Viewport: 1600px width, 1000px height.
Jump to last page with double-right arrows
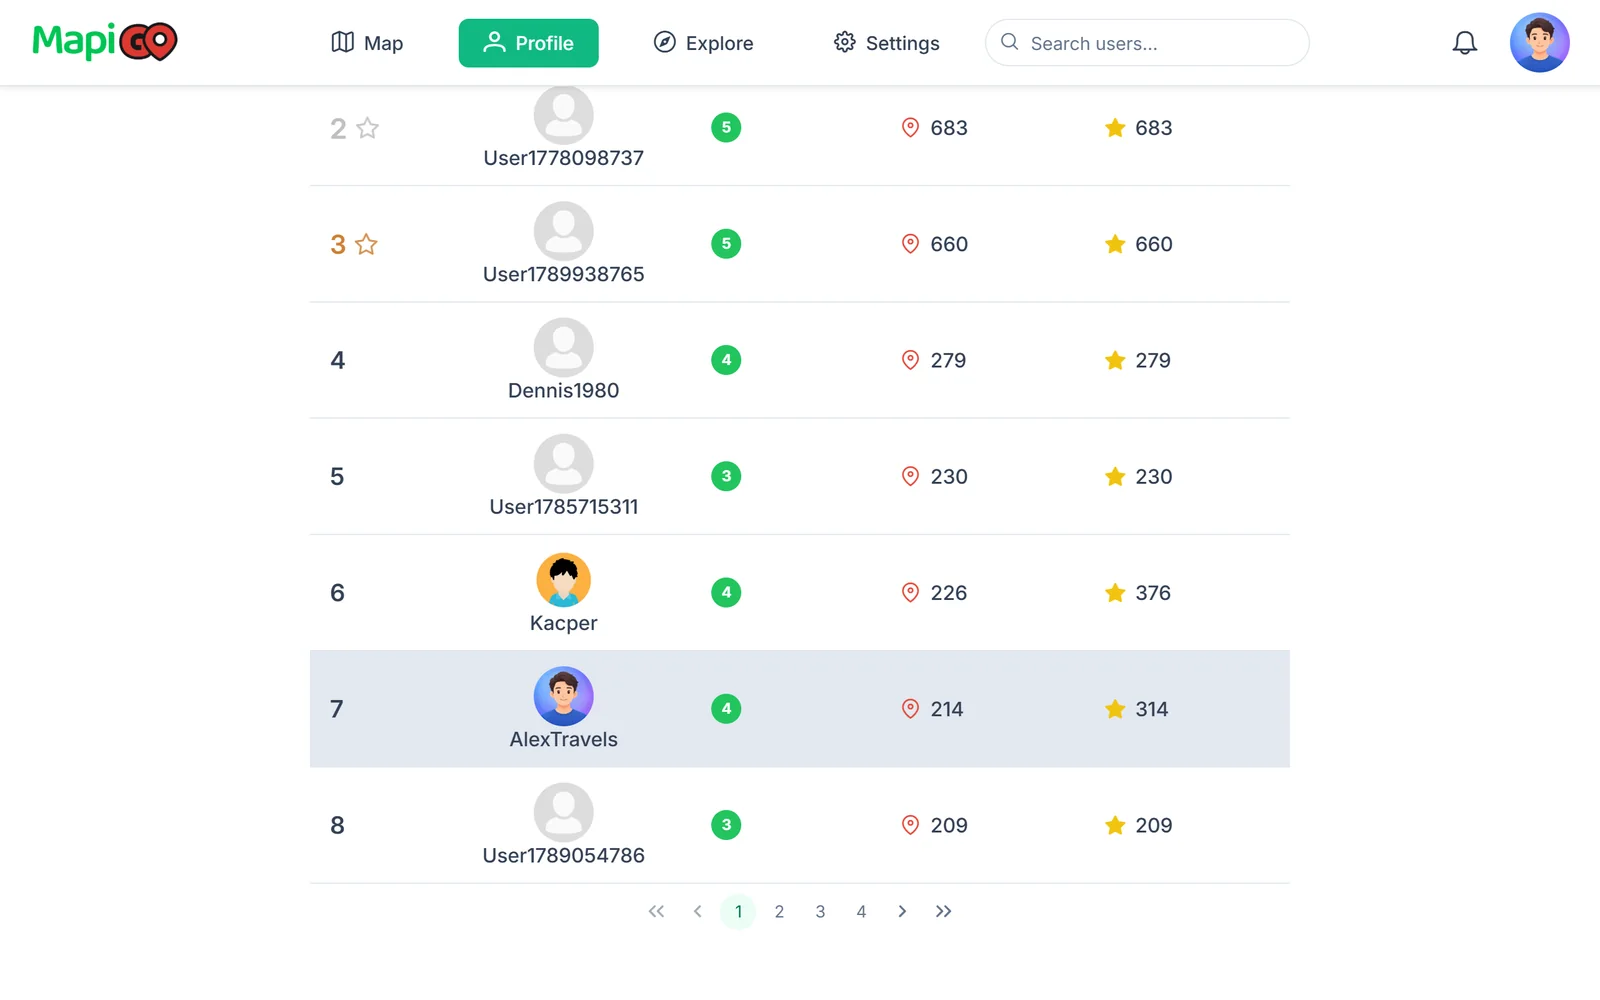click(943, 911)
